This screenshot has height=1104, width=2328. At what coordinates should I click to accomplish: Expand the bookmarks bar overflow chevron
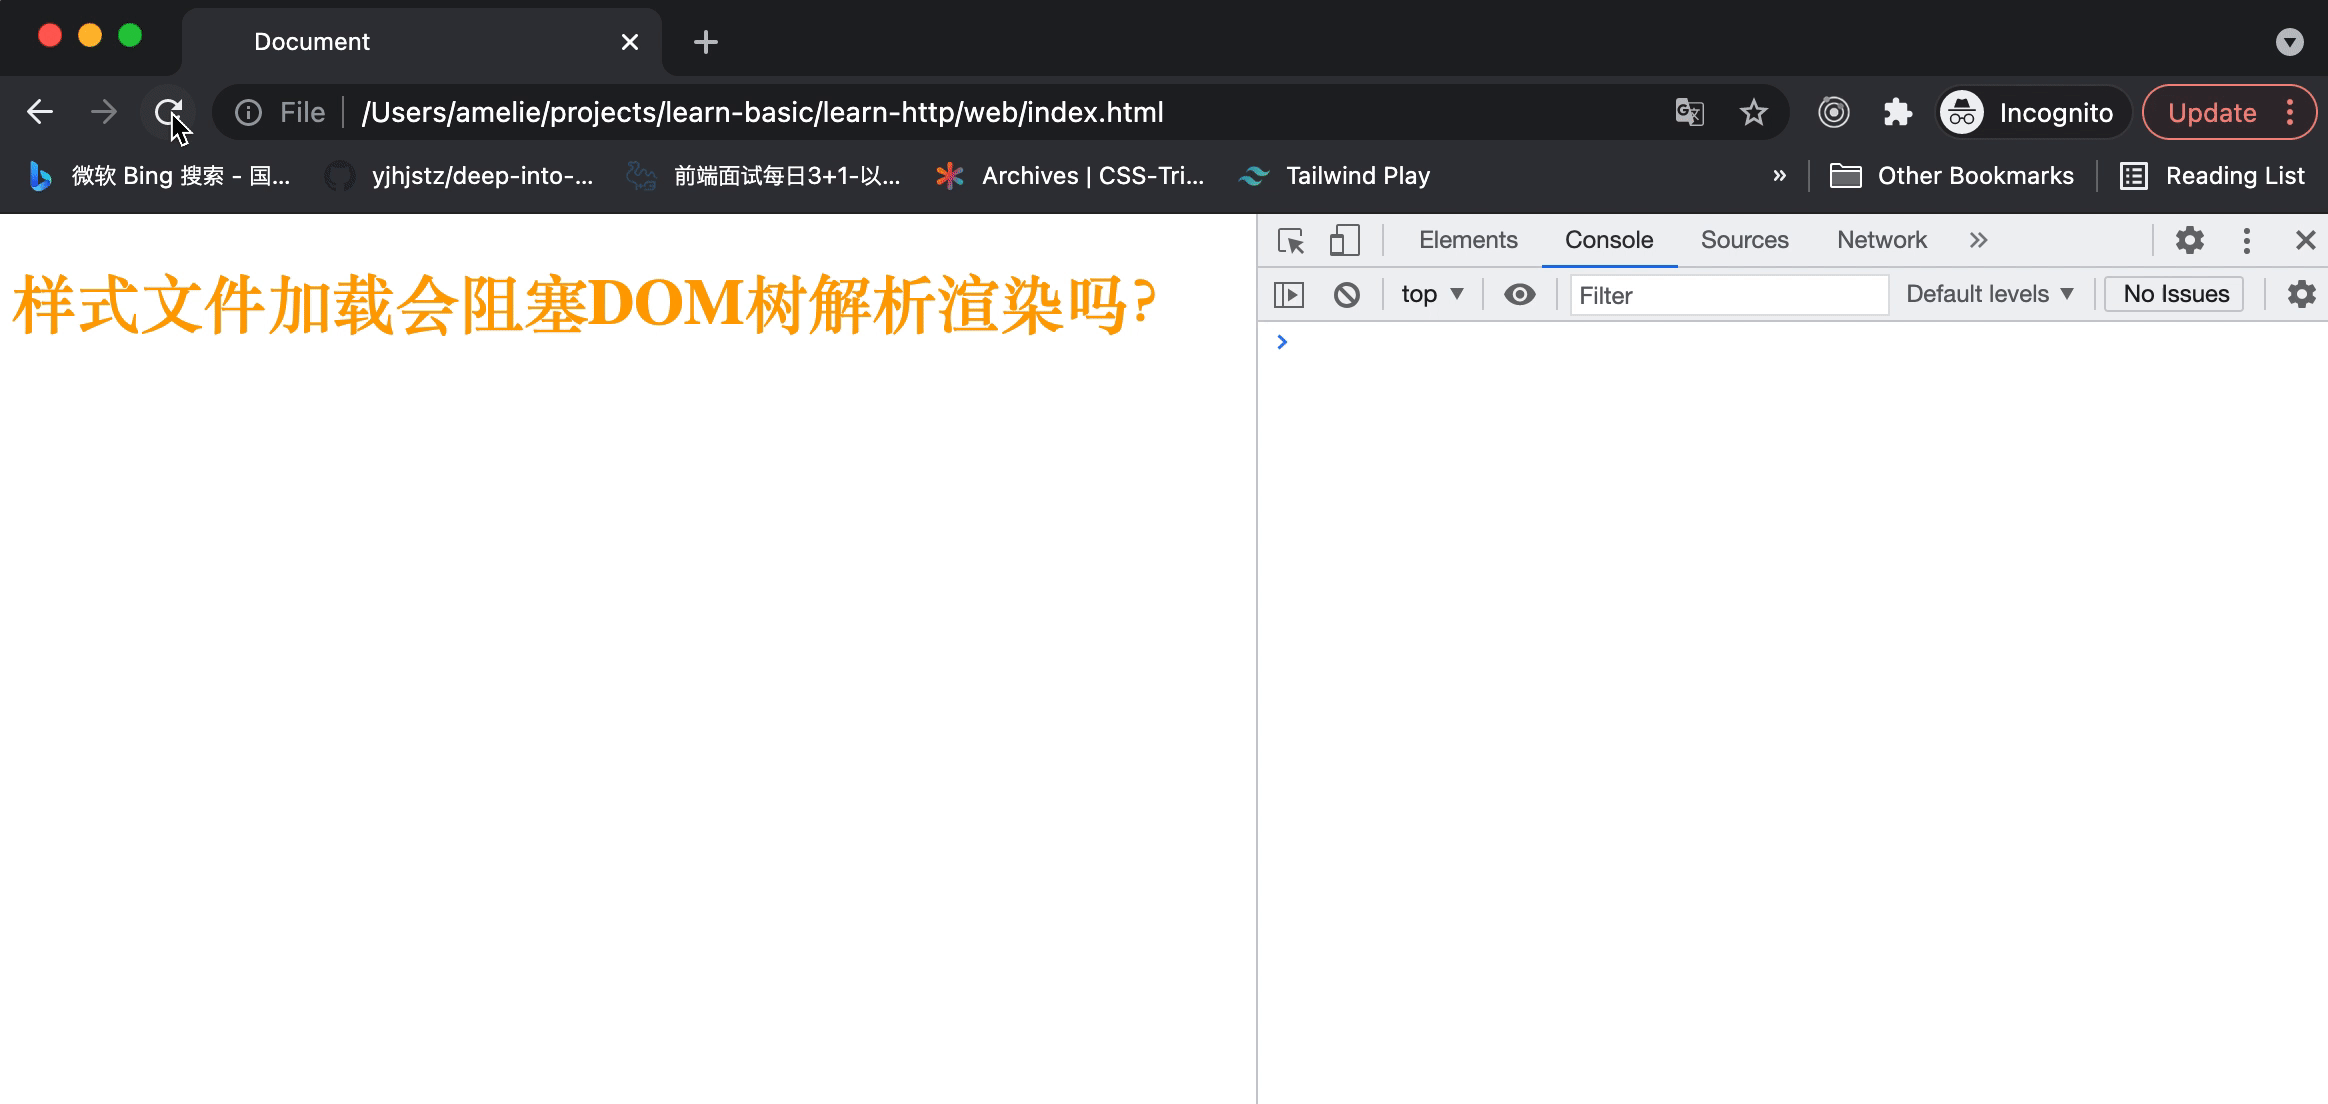pos(1779,175)
